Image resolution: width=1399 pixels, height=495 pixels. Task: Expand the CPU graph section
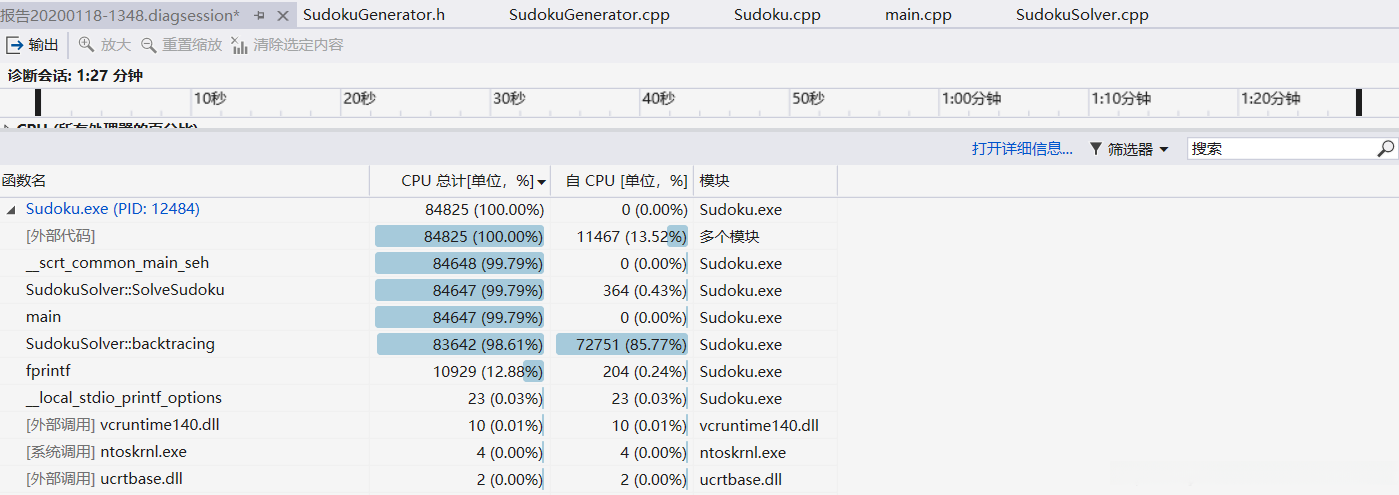[7, 128]
